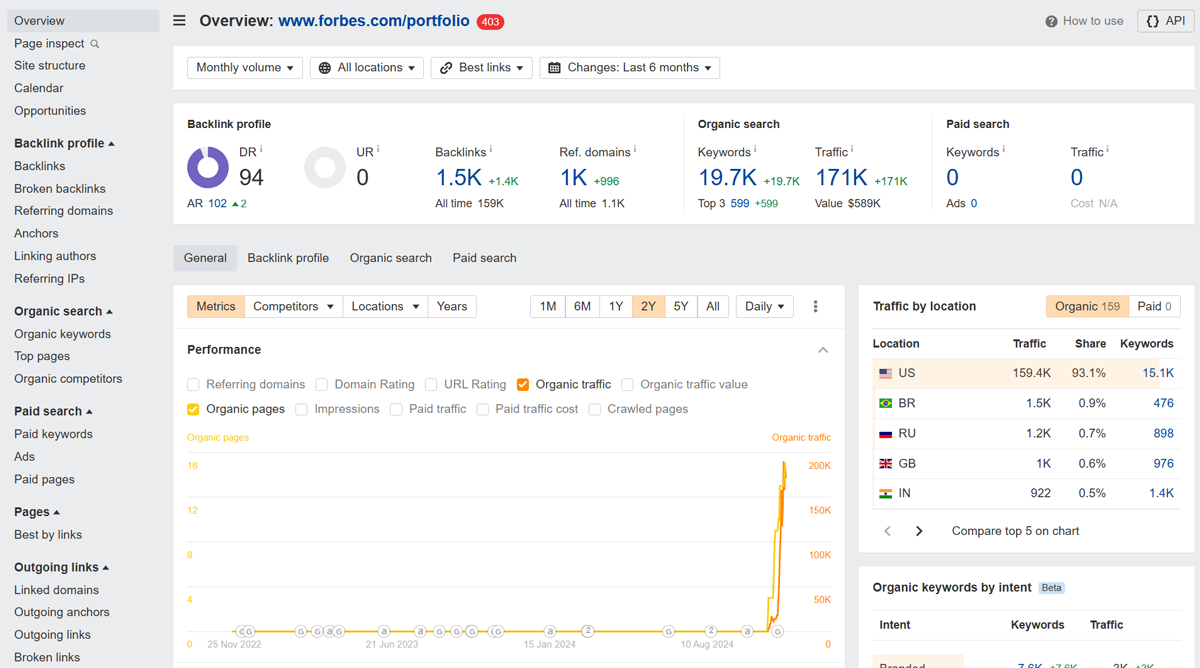Open the Best links dropdown

coord(483,68)
